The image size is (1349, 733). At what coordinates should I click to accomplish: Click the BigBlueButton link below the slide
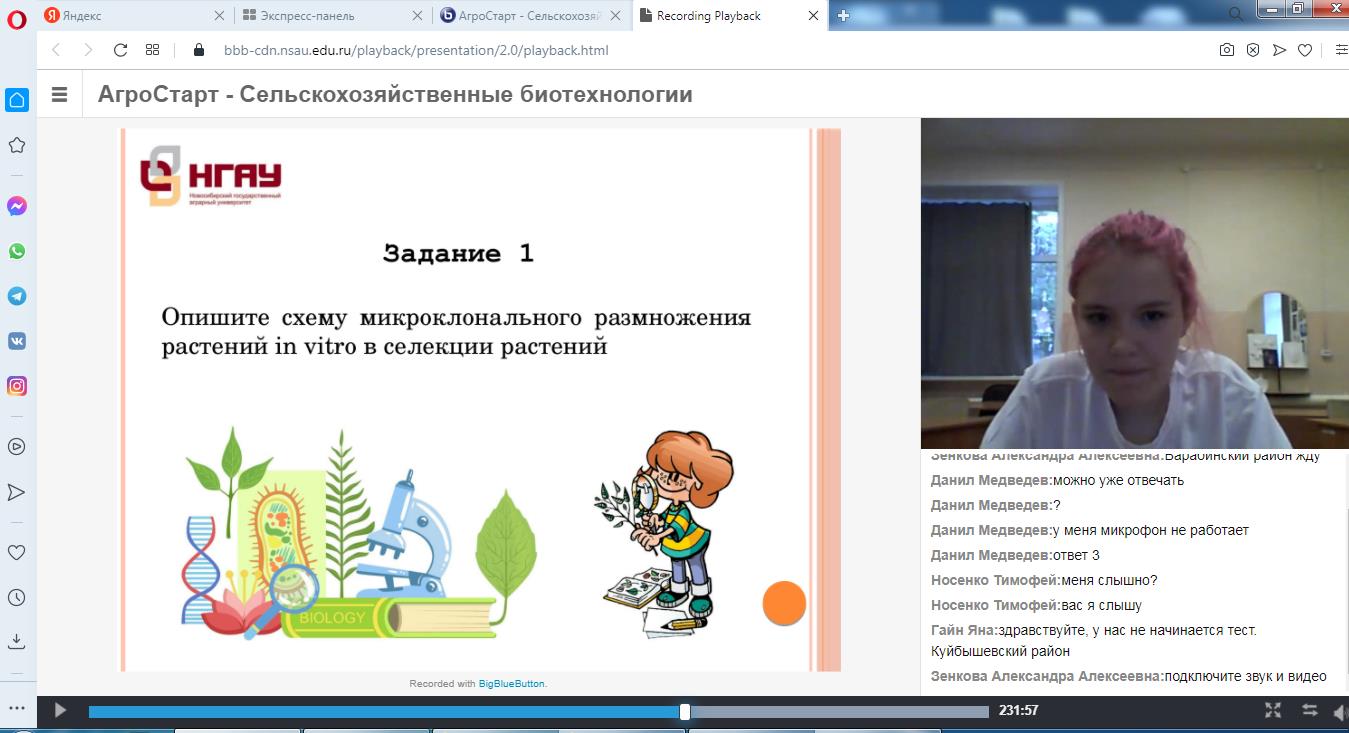coord(511,684)
